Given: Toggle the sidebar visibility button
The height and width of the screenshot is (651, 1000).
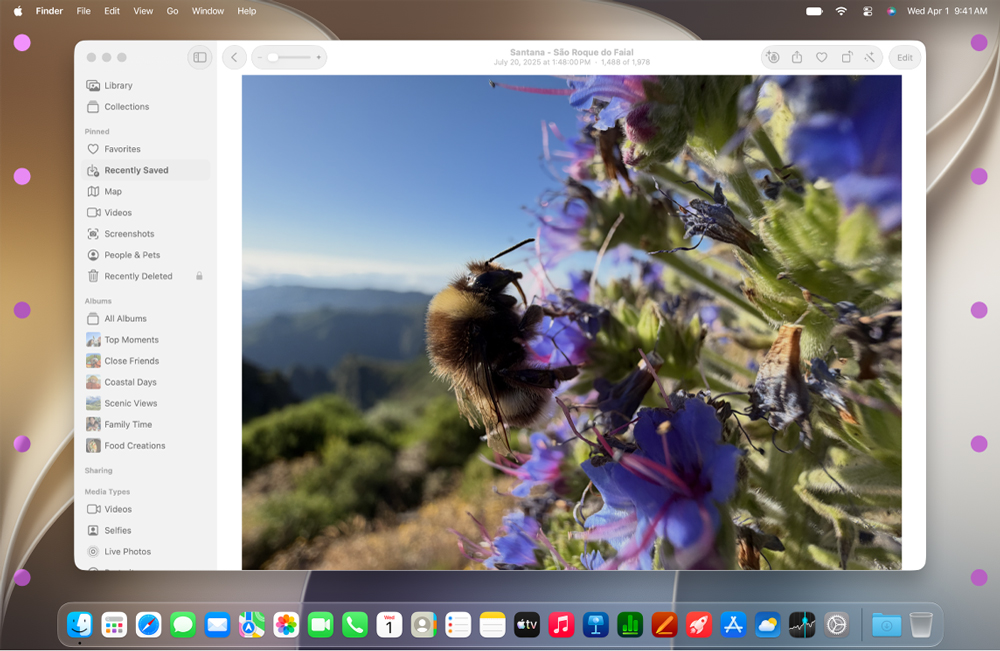Looking at the screenshot, I should pos(200,57).
